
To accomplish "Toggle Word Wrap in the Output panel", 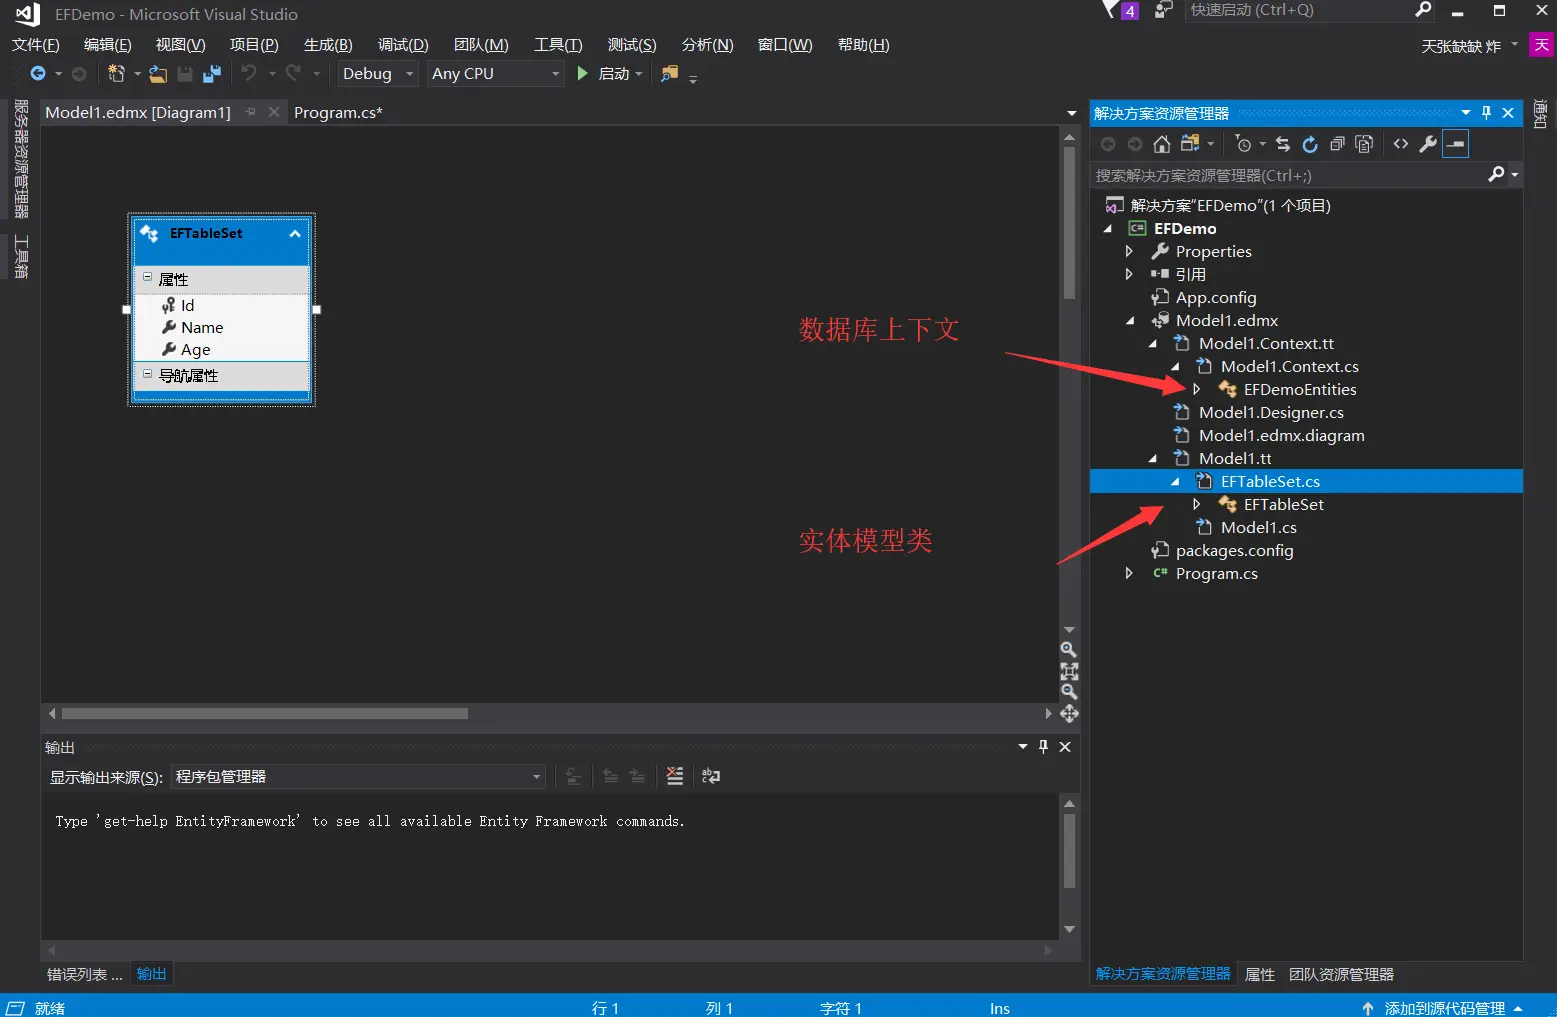I will click(x=711, y=776).
